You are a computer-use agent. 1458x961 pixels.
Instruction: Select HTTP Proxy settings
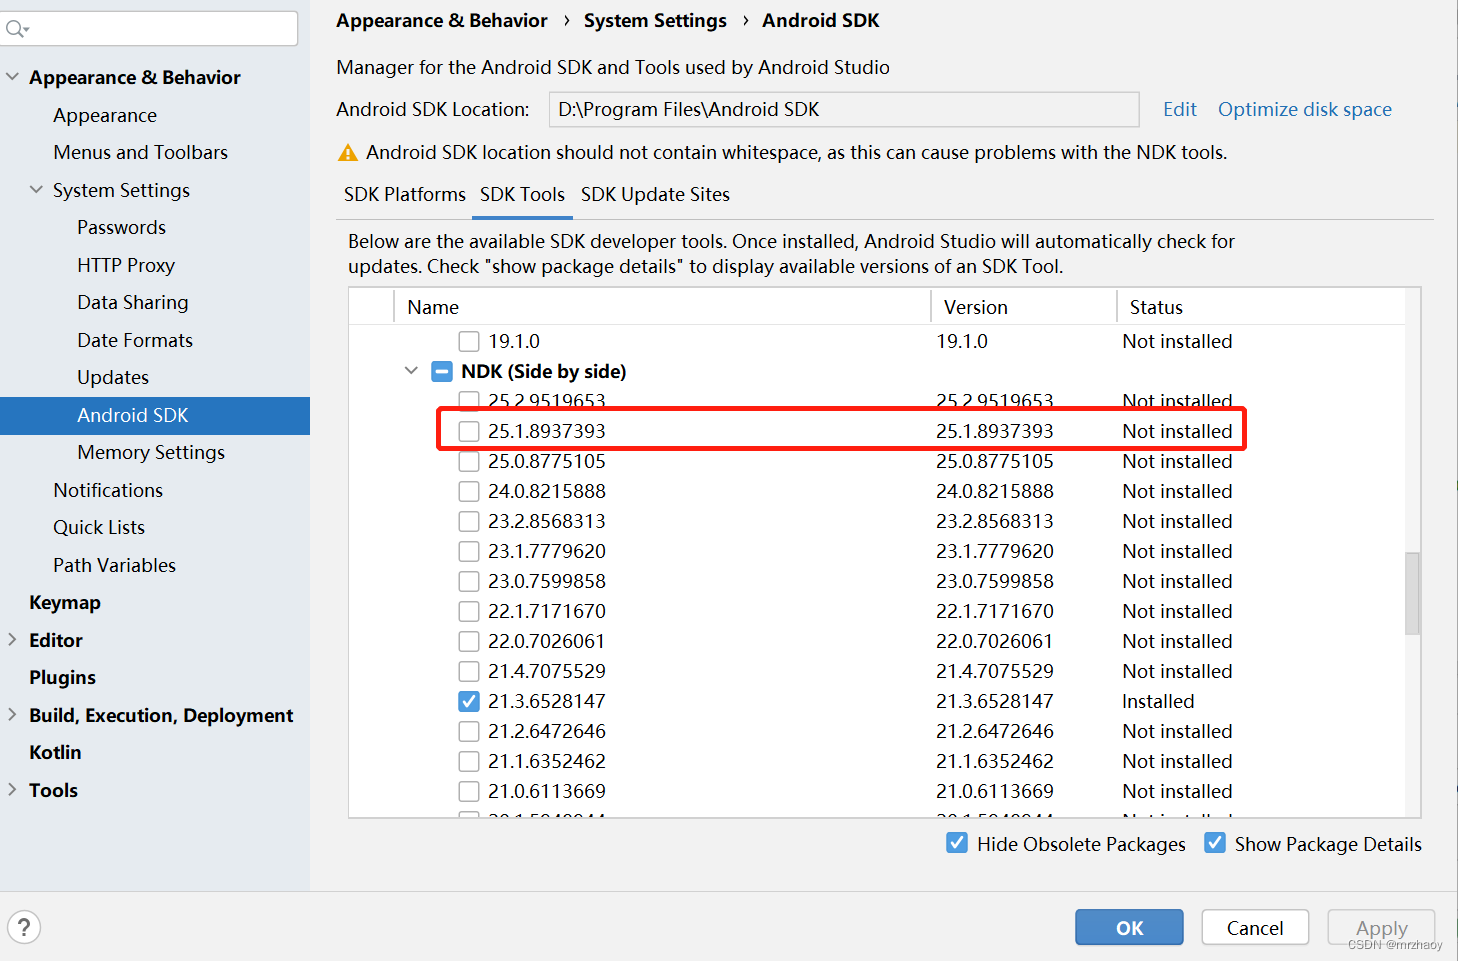pyautogui.click(x=126, y=265)
